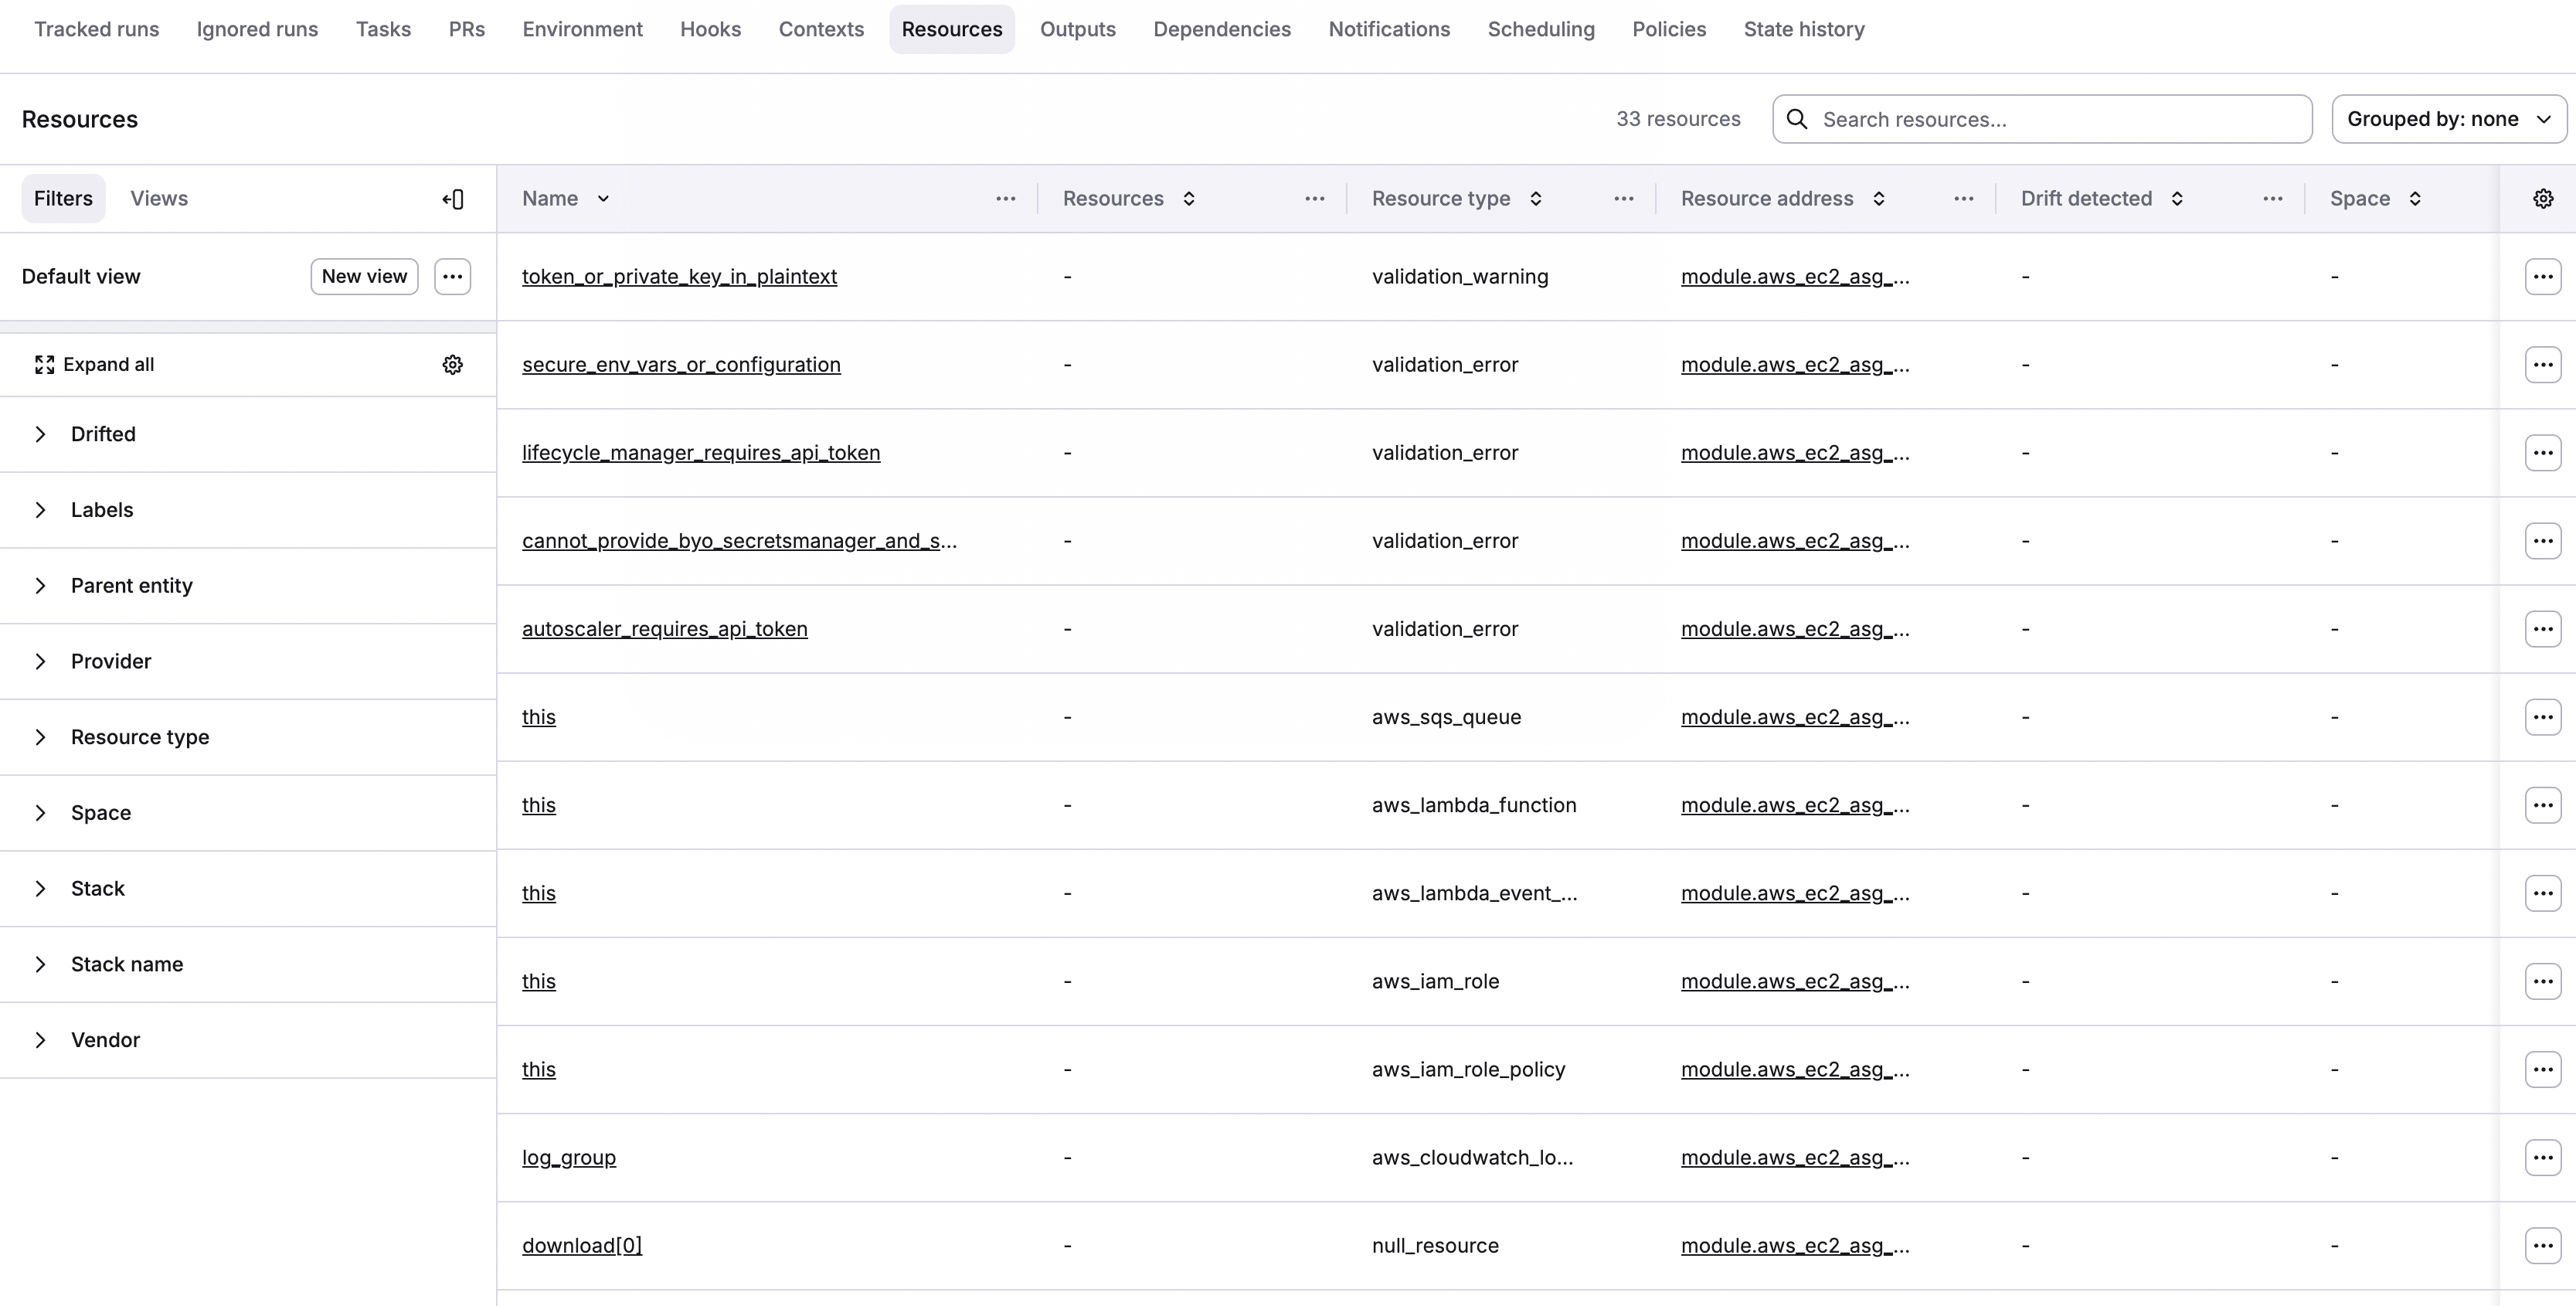Focus the Search resources input field
The height and width of the screenshot is (1306, 2576).
[2042, 119]
